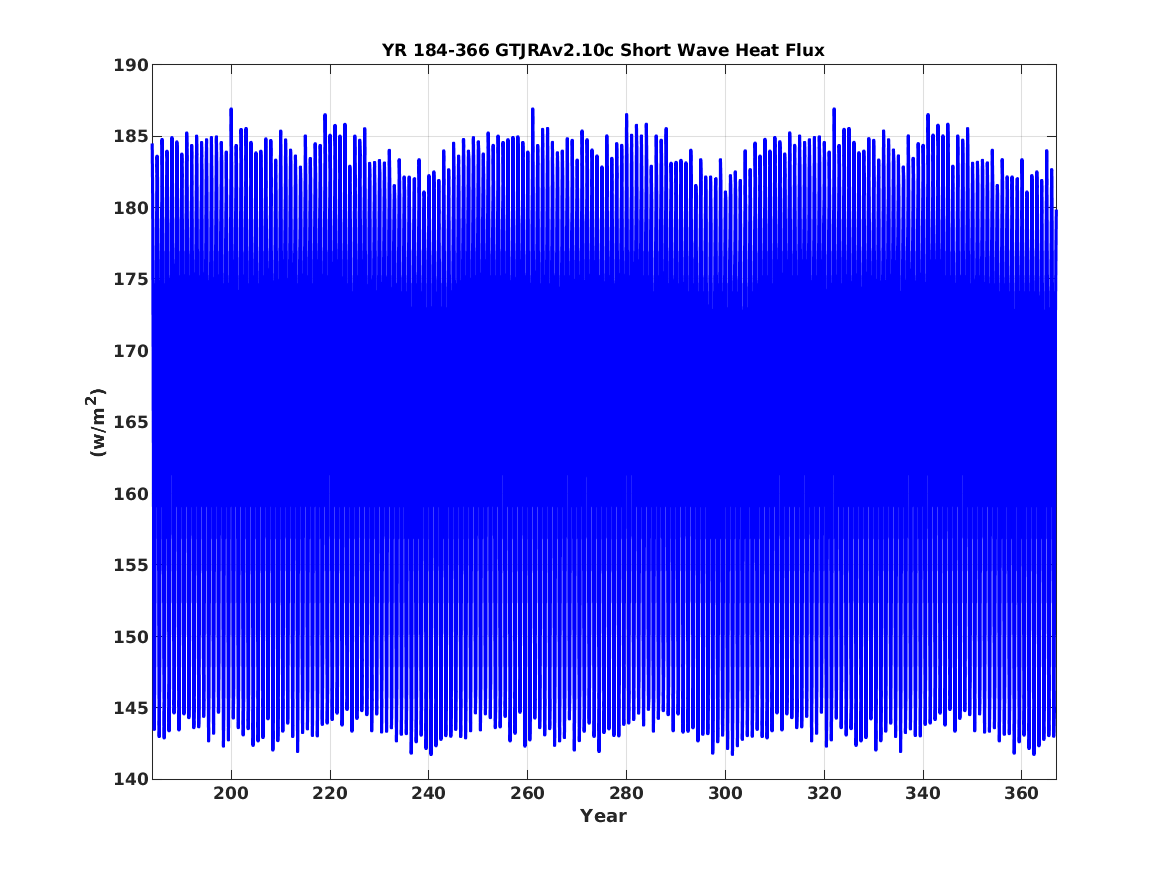Click y-axis tick label 170

[130, 350]
